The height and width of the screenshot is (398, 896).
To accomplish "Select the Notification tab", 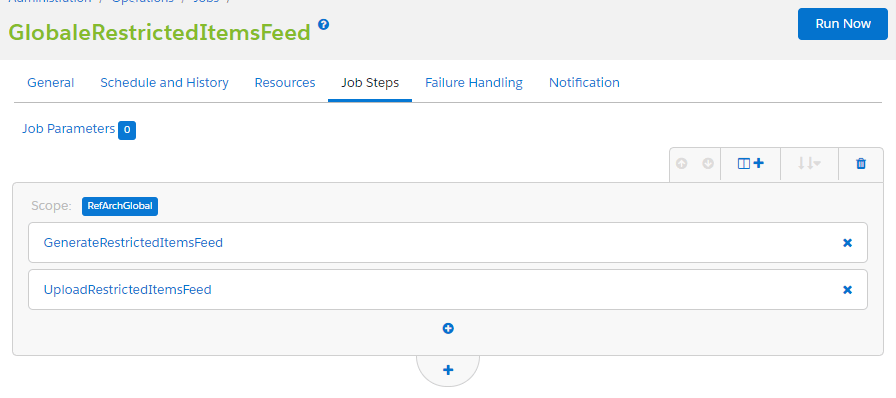I will [584, 82].
